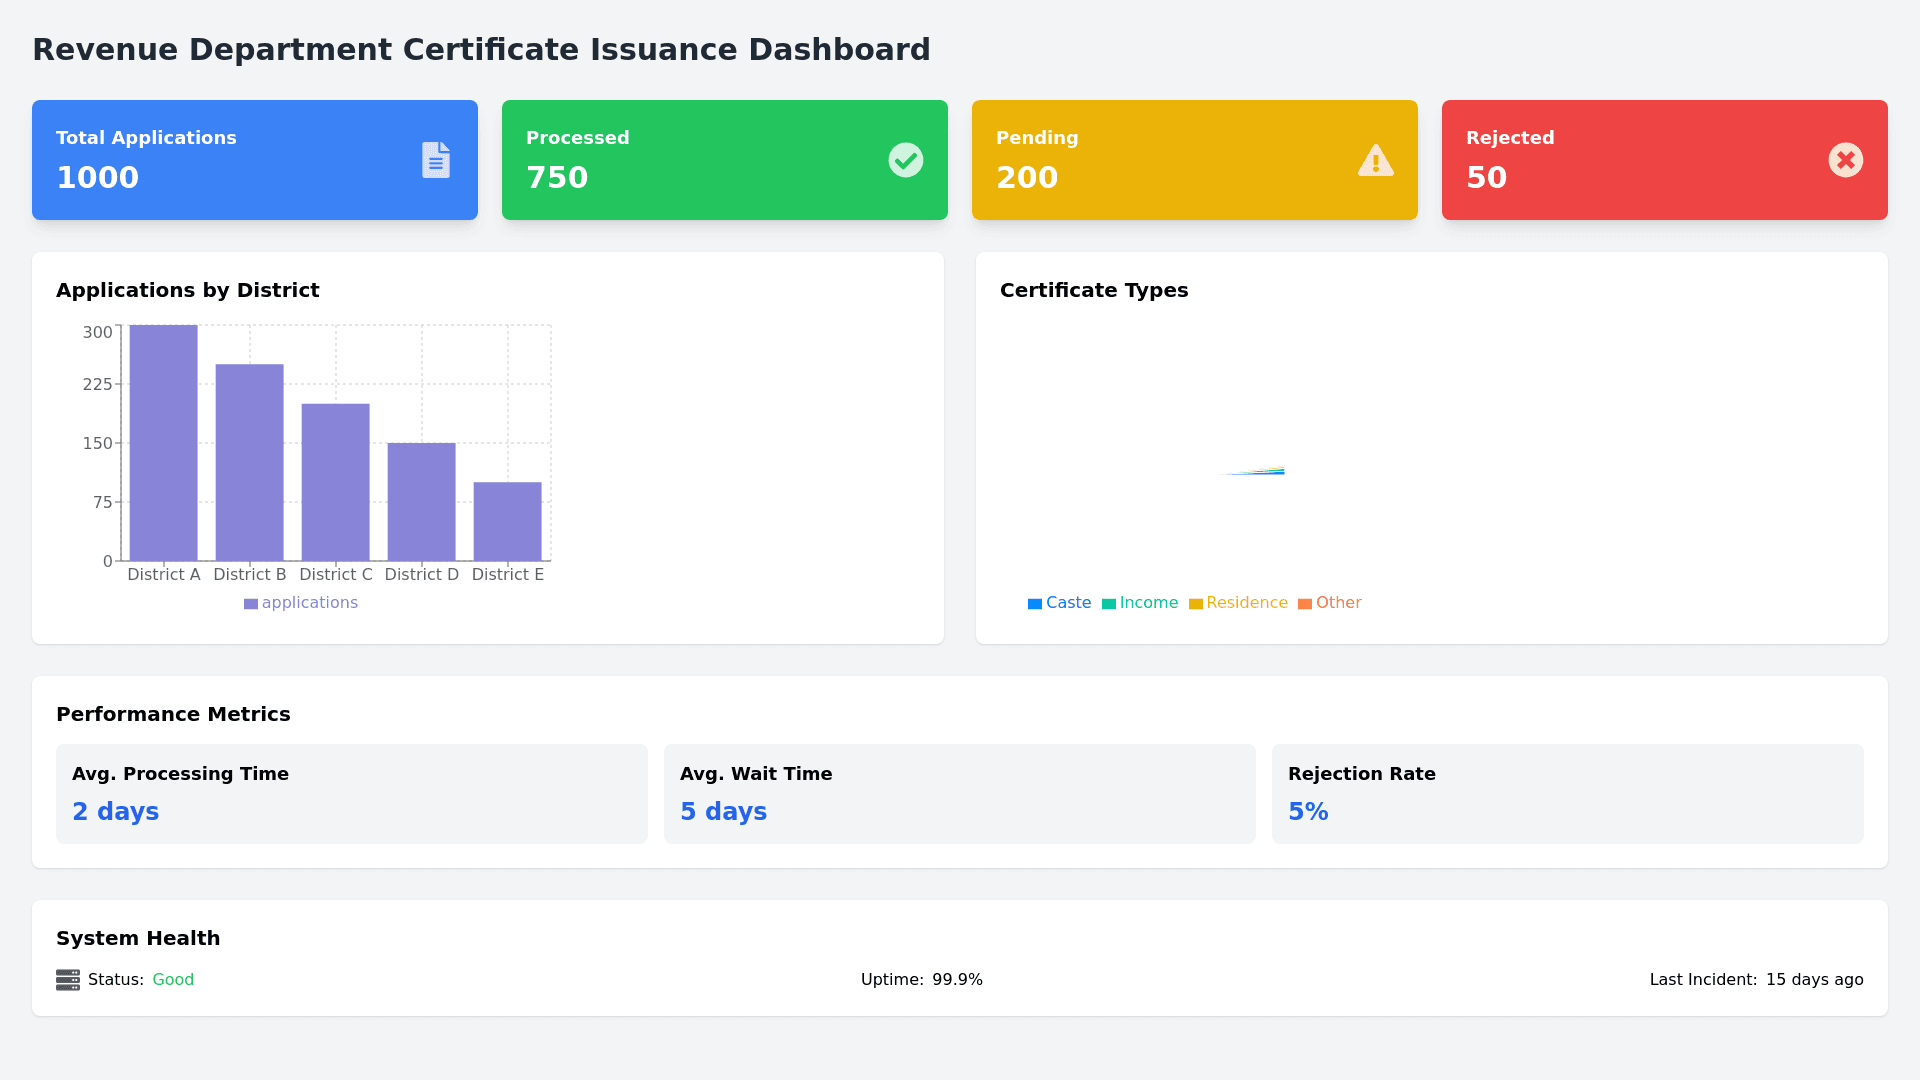The image size is (1920, 1080).
Task: Select the District C bar in chart
Action: click(x=336, y=482)
